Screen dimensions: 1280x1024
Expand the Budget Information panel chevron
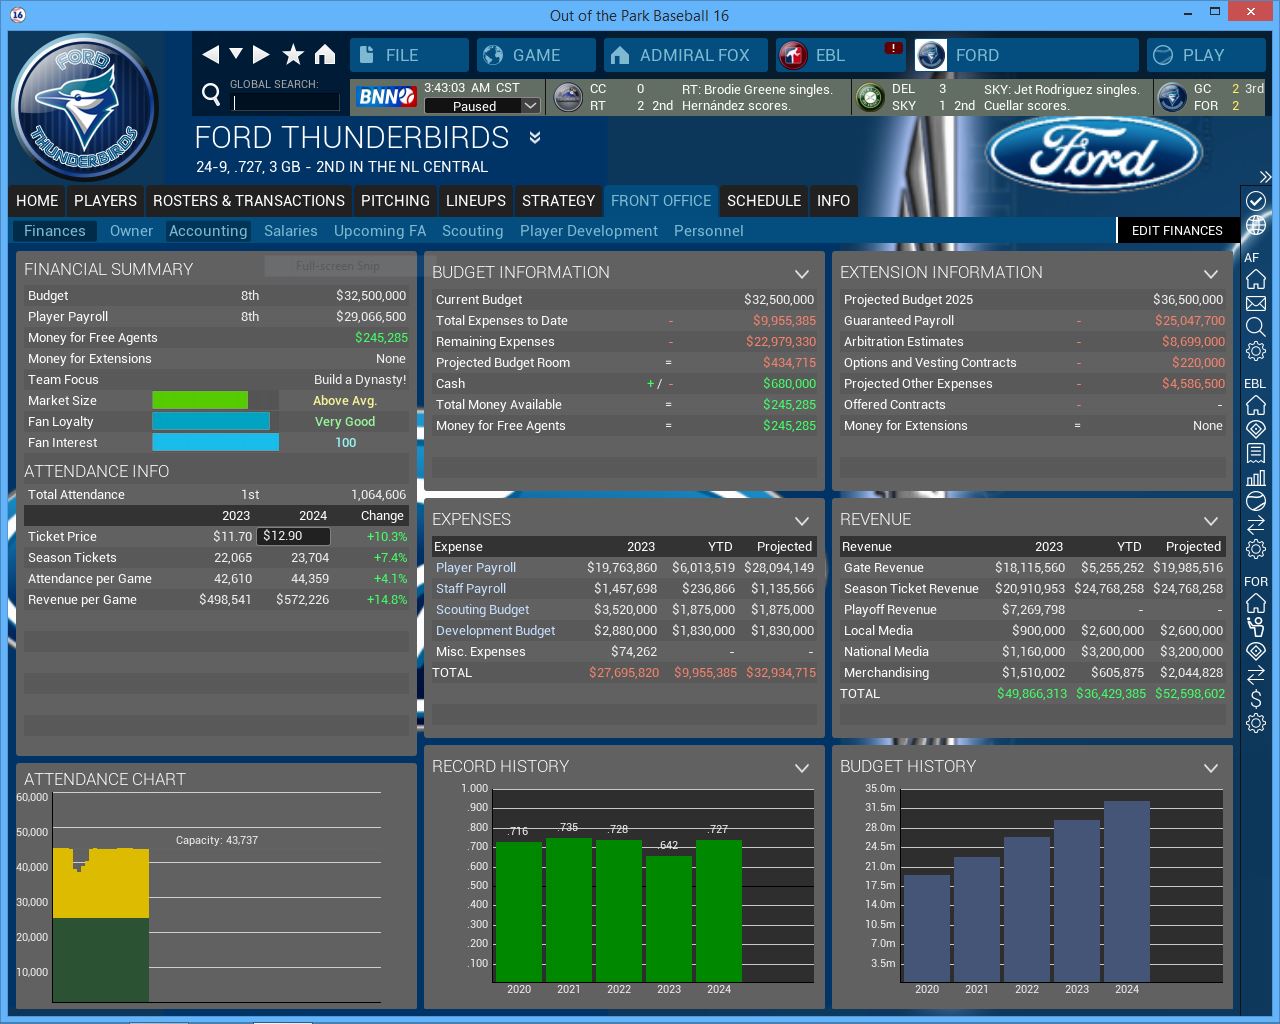[x=802, y=273]
